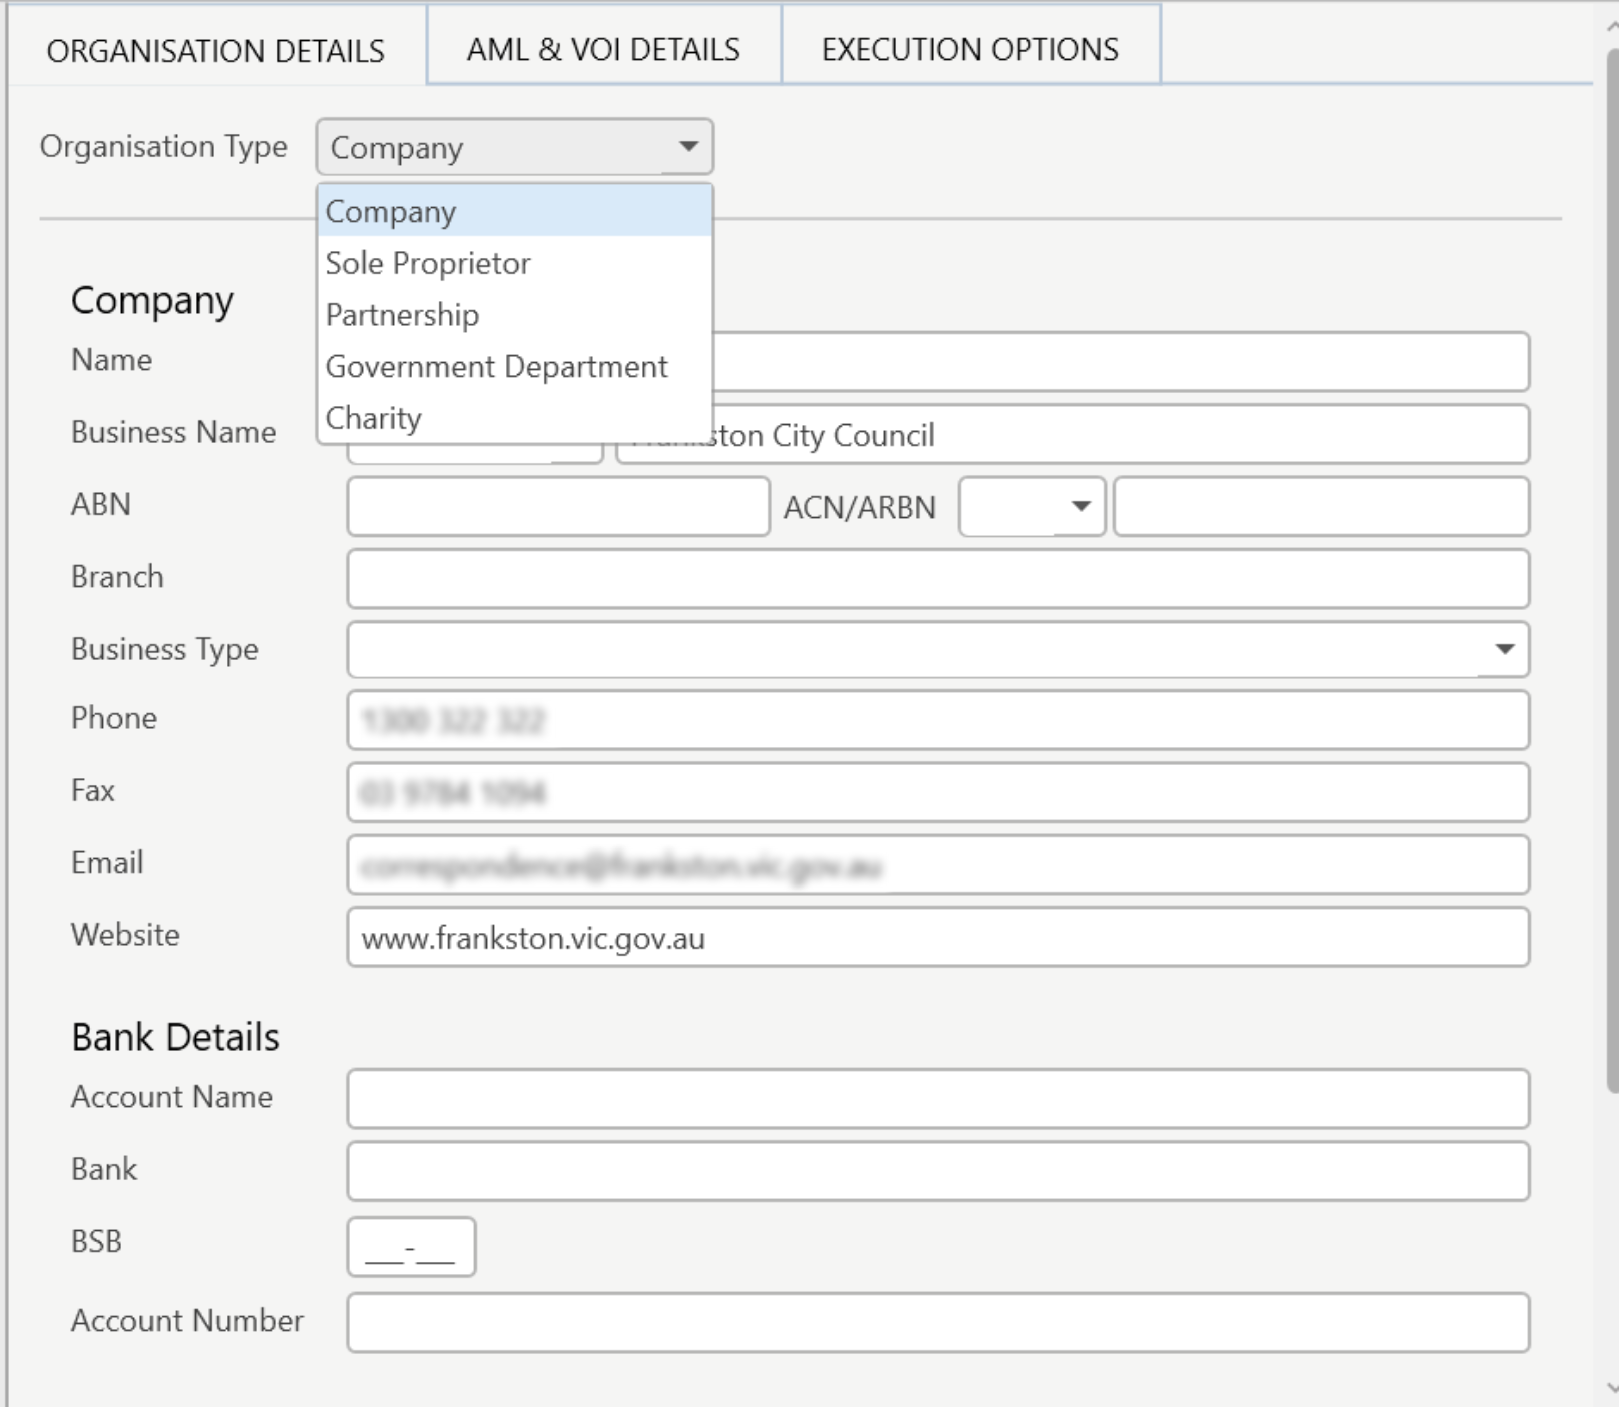Image resolution: width=1619 pixels, height=1407 pixels.
Task: Focus the Branch text field
Action: [x=937, y=578]
